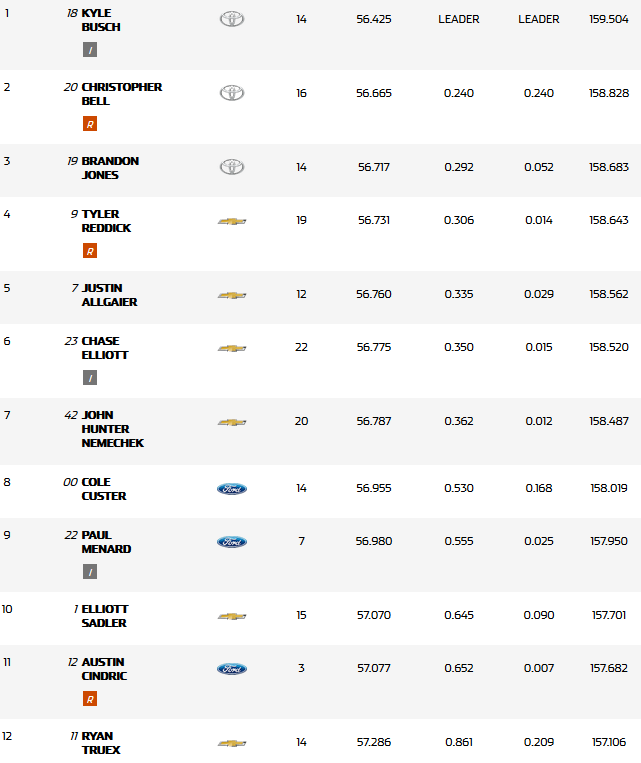Click the Chevrolet logo in Elliott Sadler's row

232,616
